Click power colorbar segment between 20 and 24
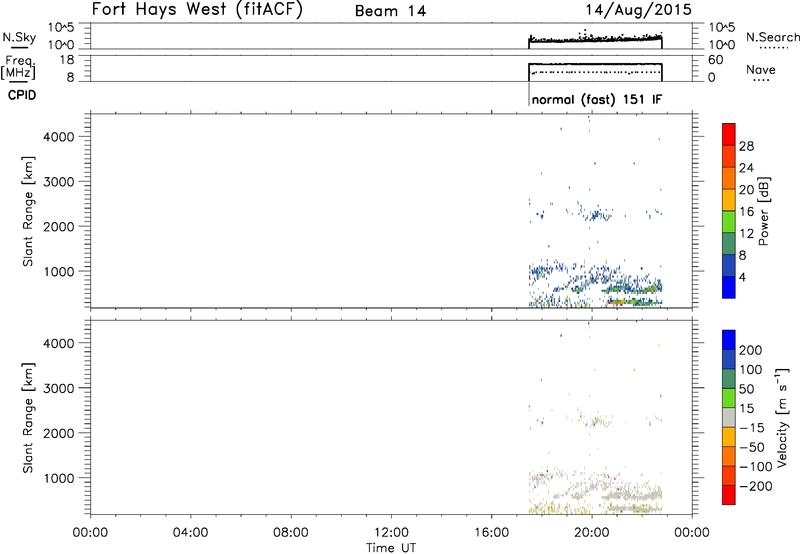The image size is (800, 554). [x=729, y=178]
